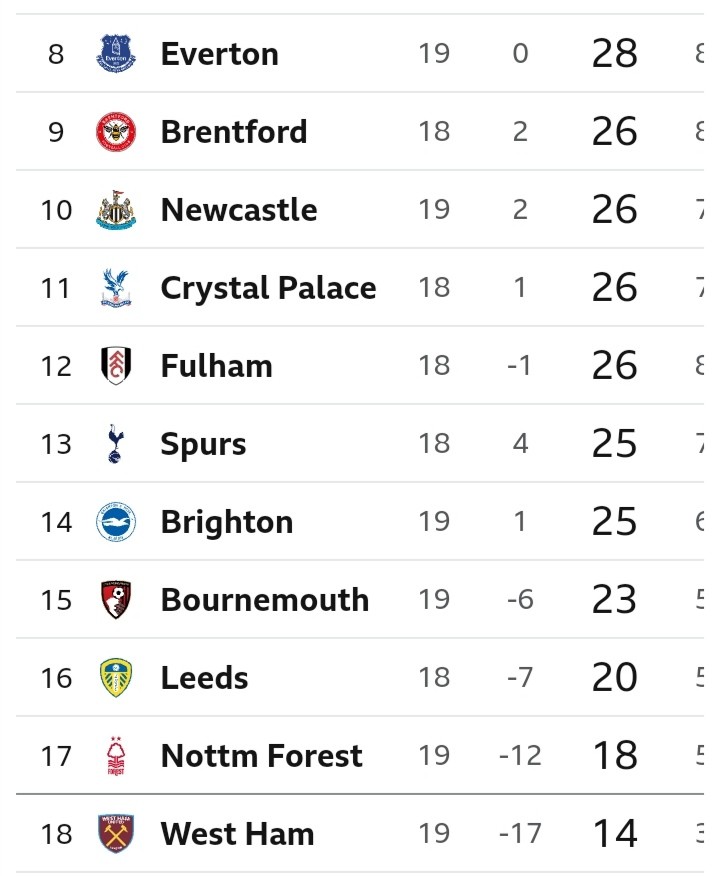Click the Spurs cockerel crest
This screenshot has height=876, width=719.
tap(115, 444)
